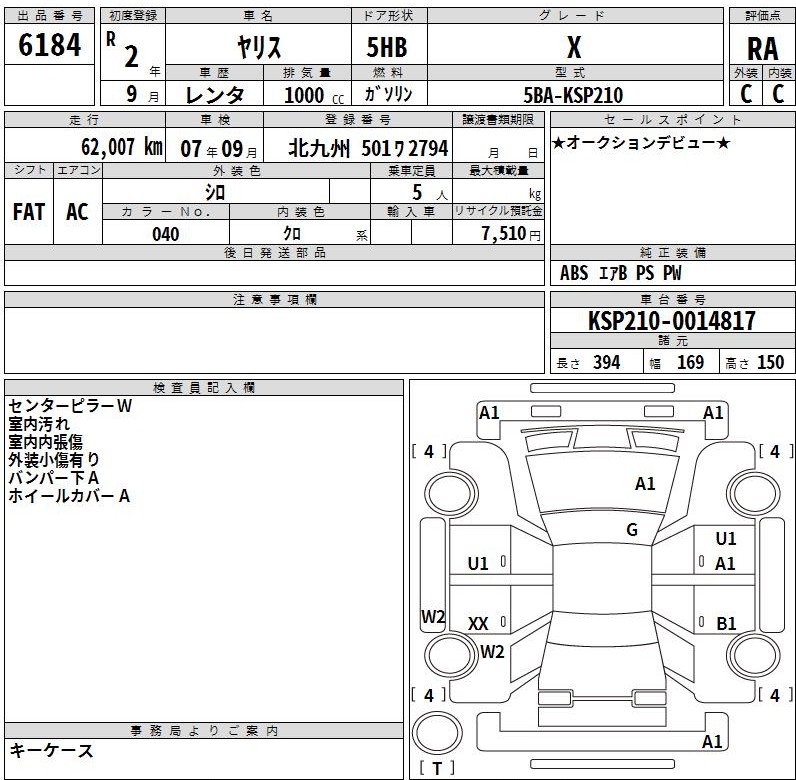Click lot number 6184
Viewport: 796px width, 780px height.
pos(49,45)
